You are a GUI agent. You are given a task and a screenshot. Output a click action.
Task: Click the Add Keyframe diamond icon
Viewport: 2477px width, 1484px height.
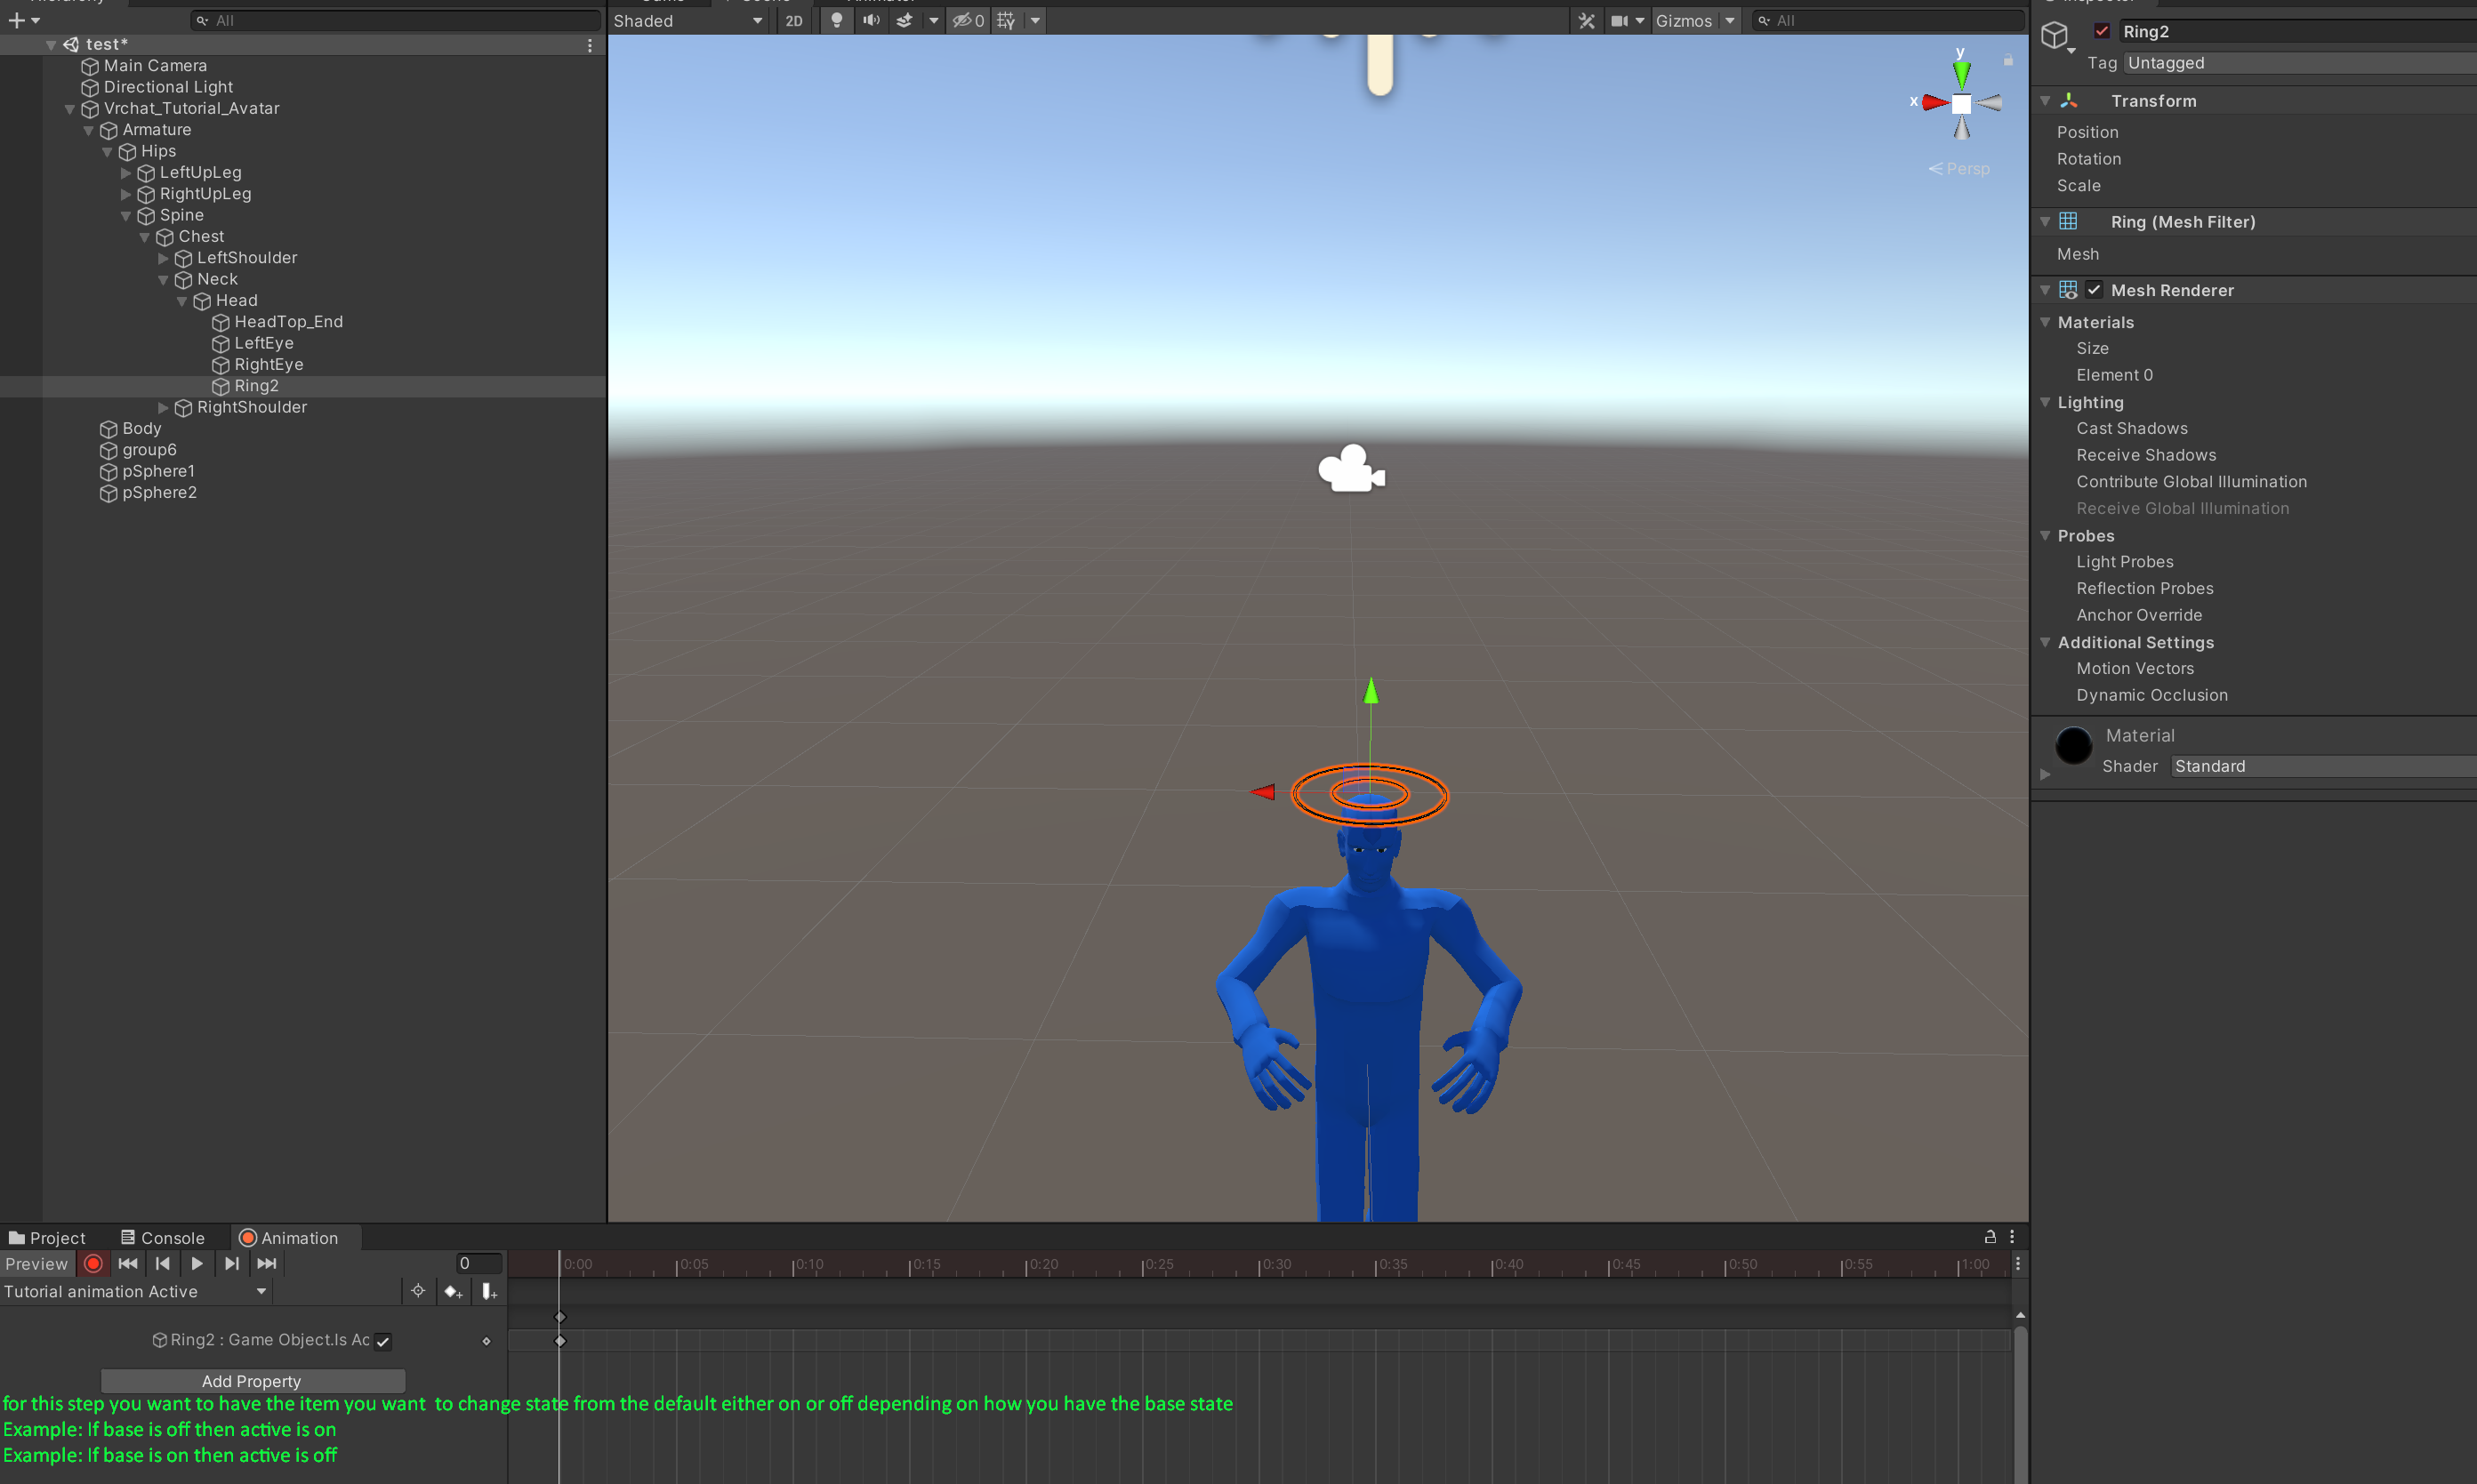(x=453, y=1291)
